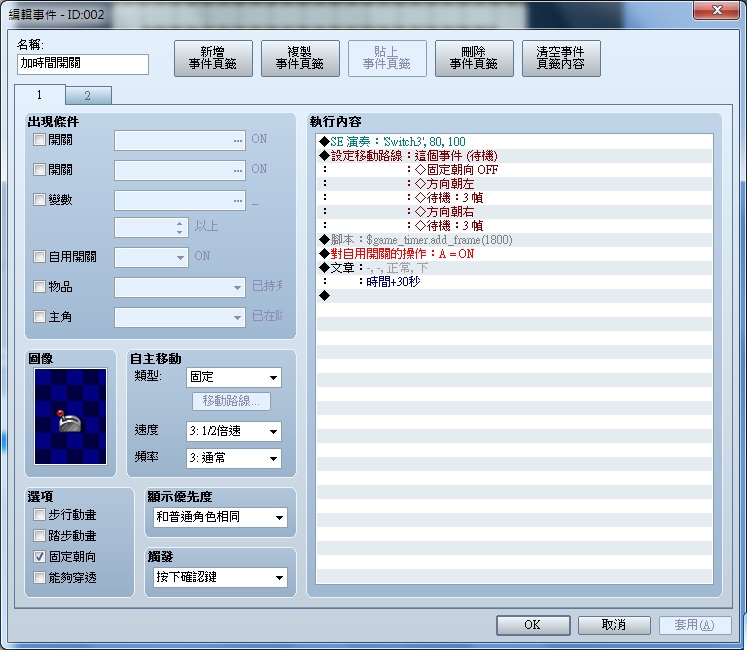The width and height of the screenshot is (747, 650).
Task: Select the 時間+30秒 text line
Action: 515,282
